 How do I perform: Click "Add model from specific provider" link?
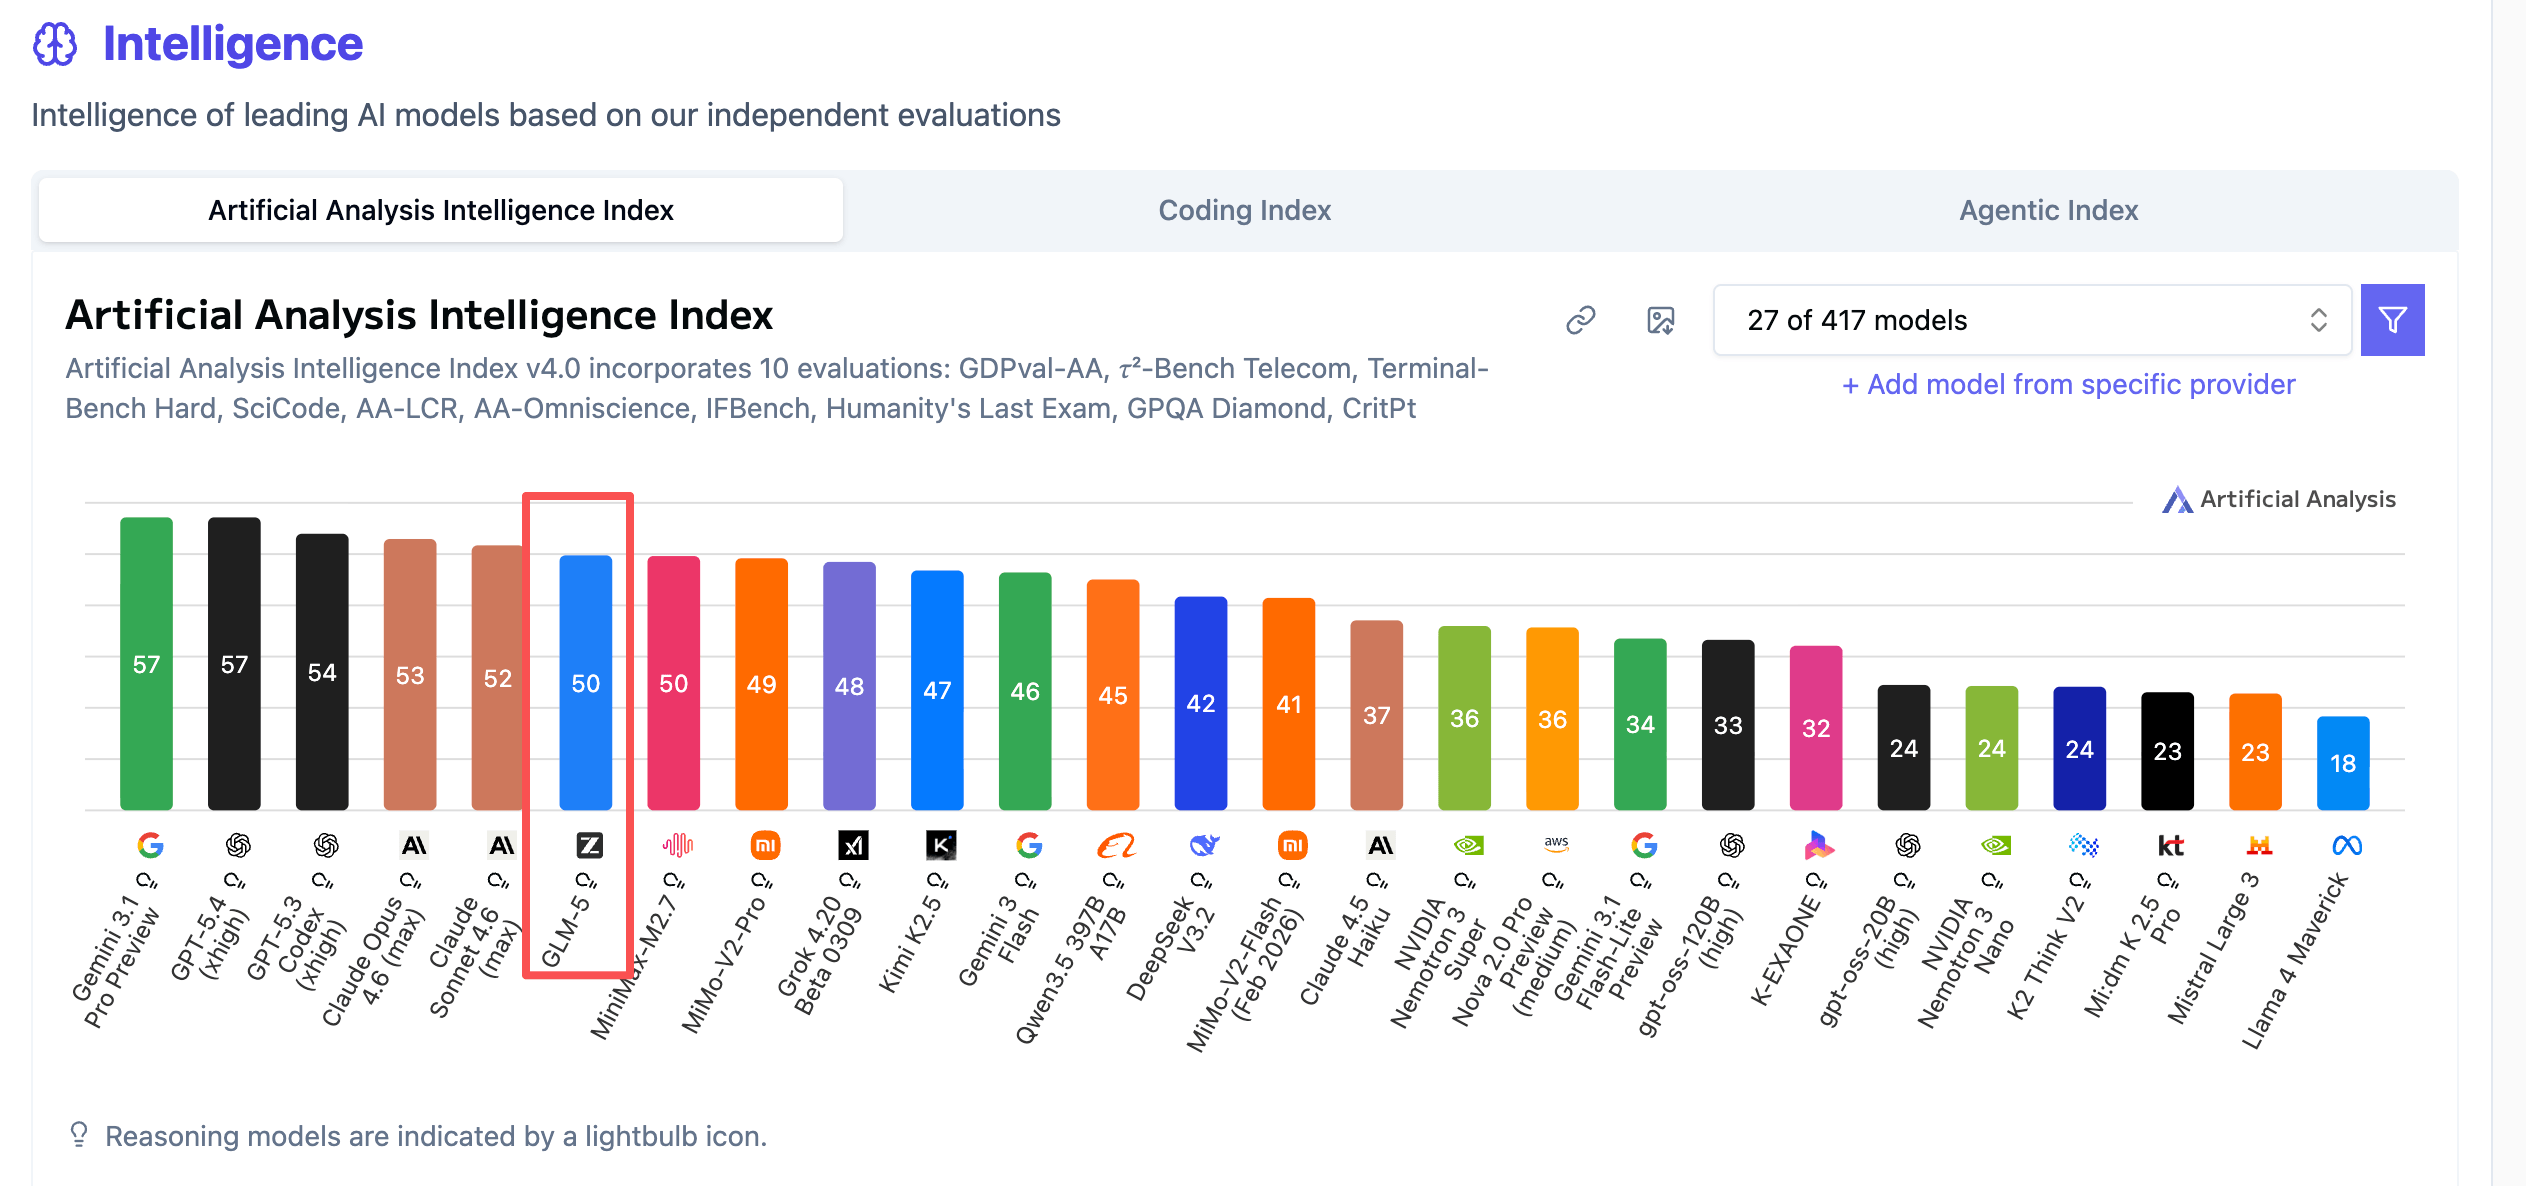[2068, 384]
